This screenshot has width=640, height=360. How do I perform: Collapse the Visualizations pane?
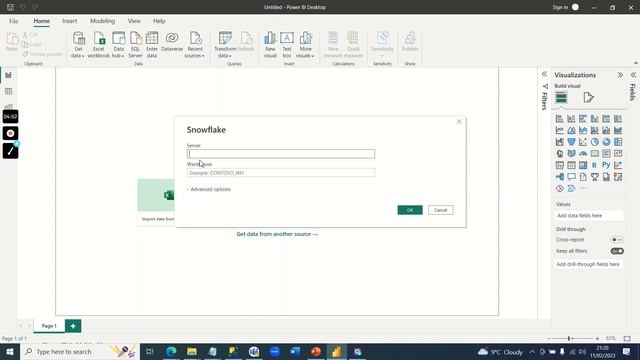pos(620,75)
